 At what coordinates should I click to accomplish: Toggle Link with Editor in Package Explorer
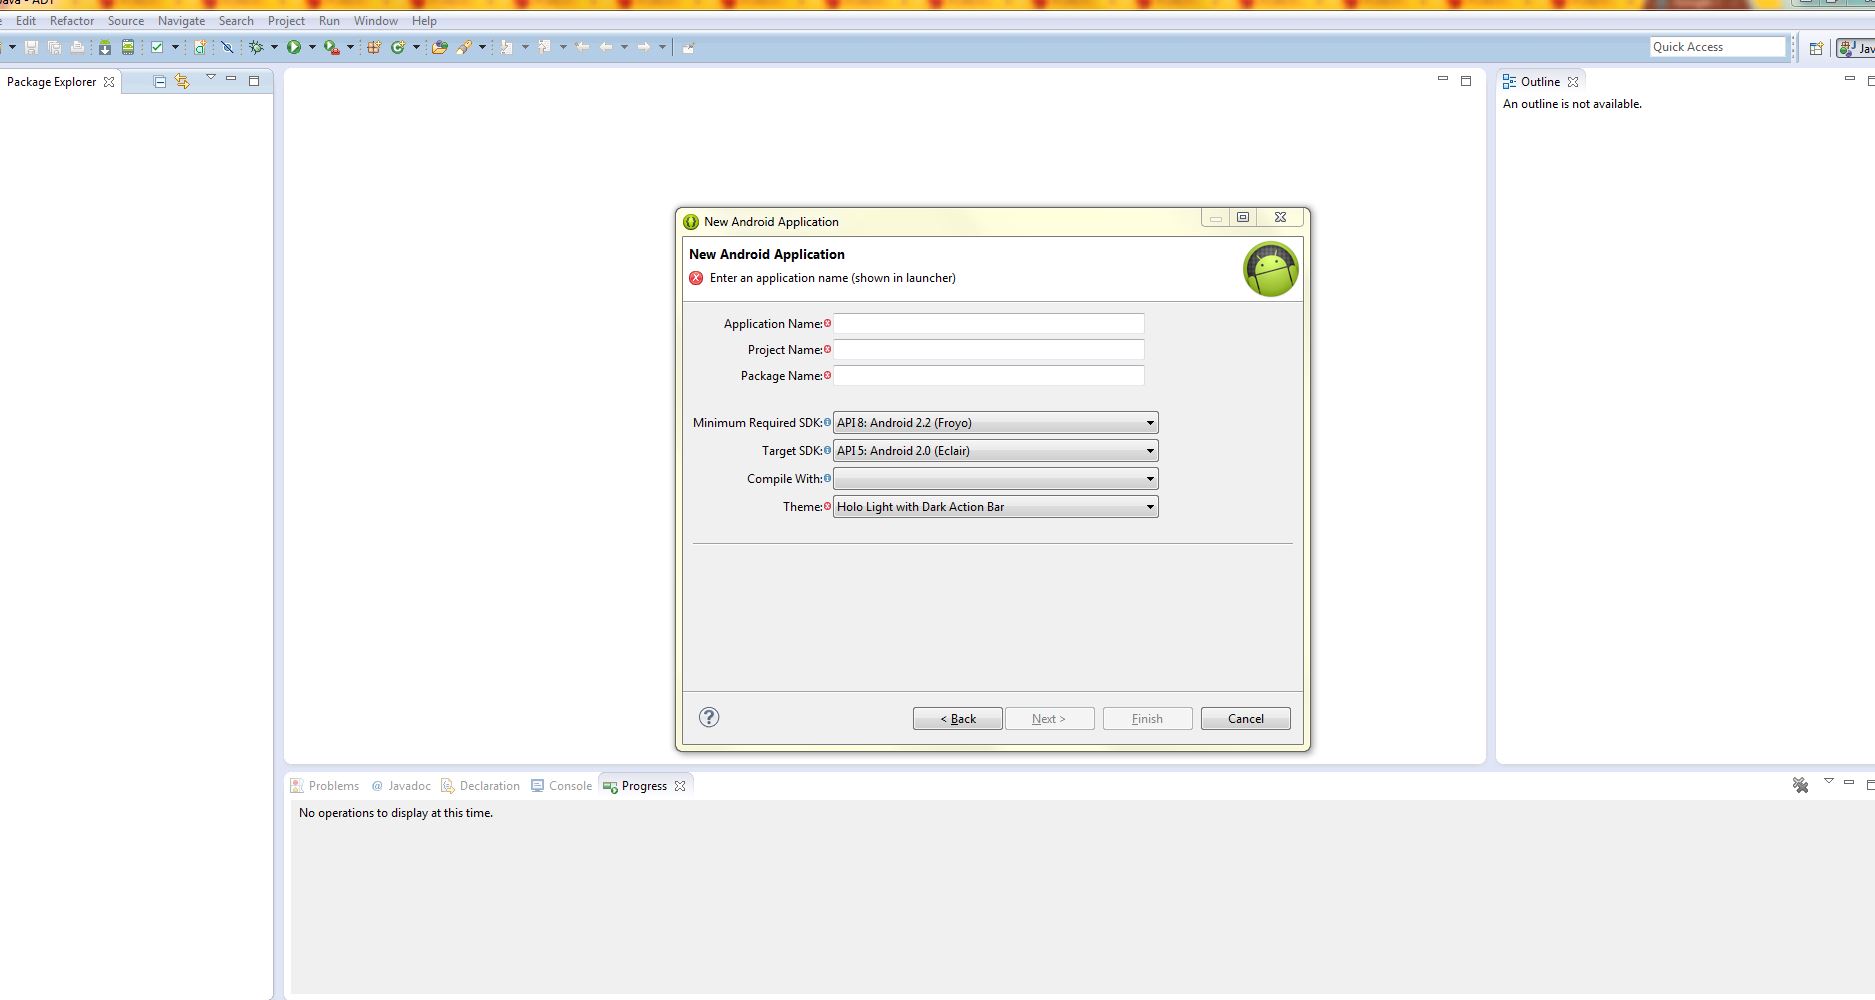pos(182,81)
